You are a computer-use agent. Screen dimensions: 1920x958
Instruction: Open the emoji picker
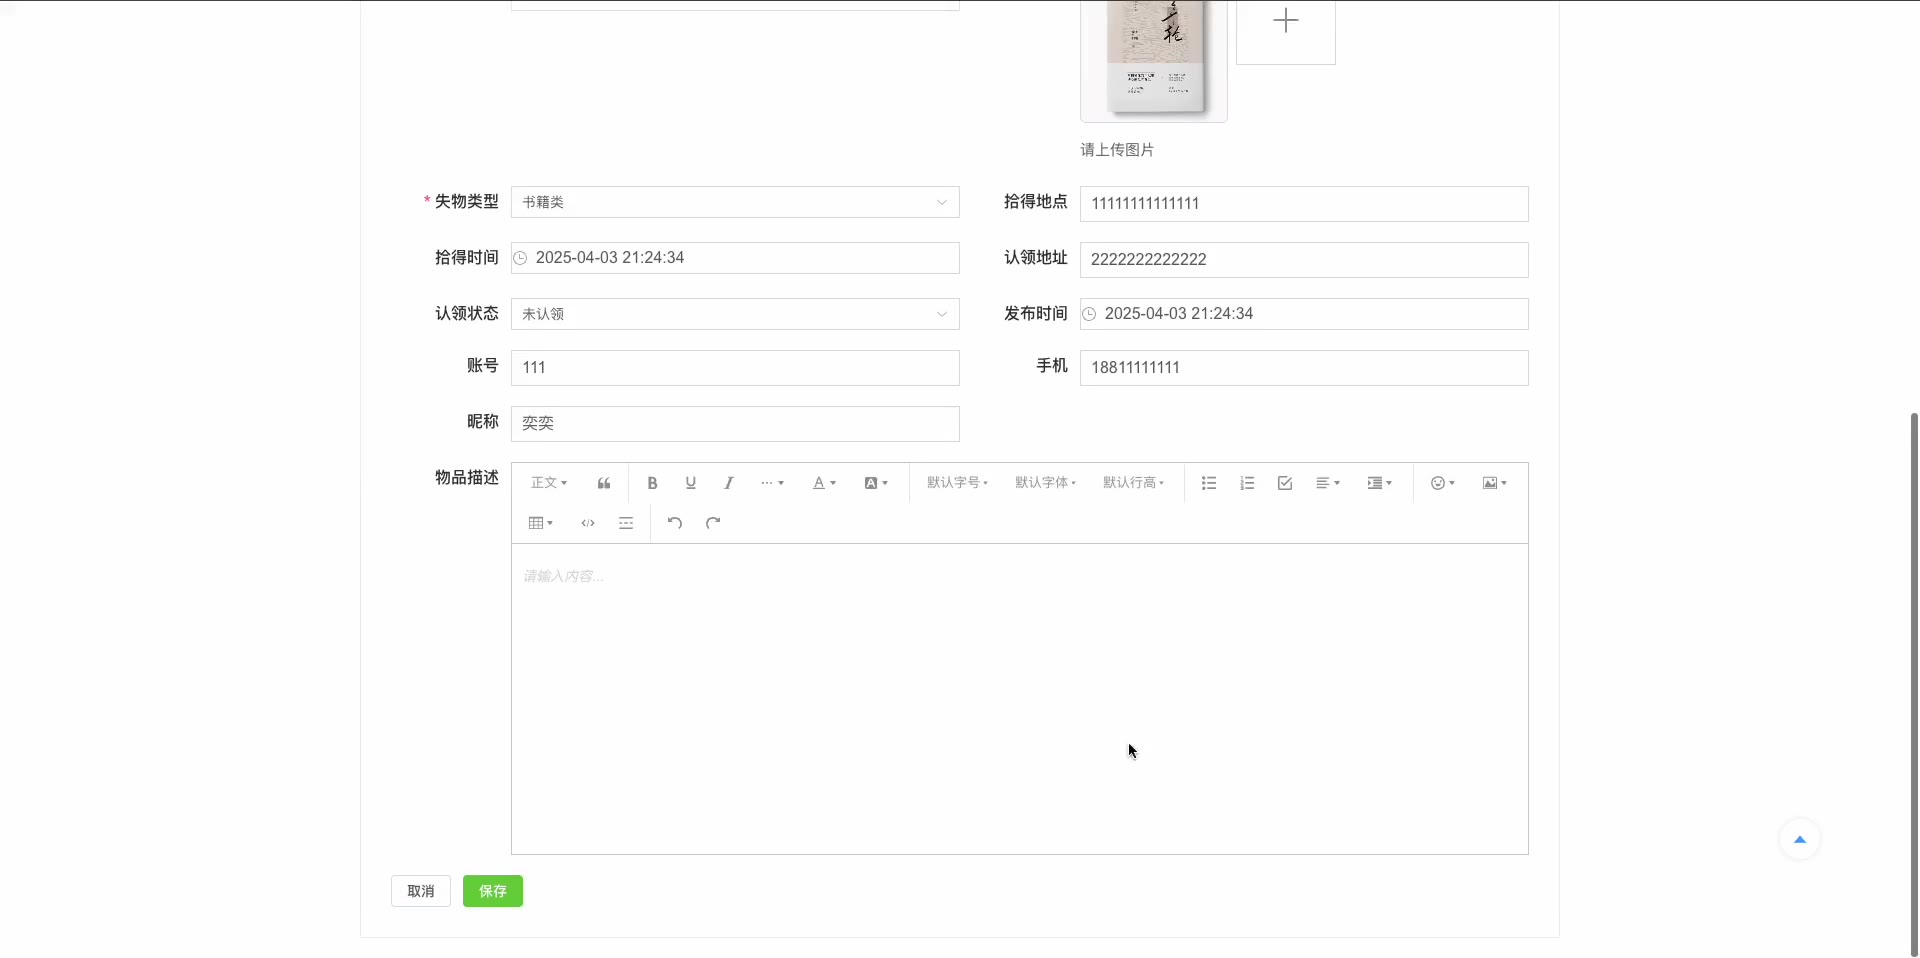point(1442,483)
